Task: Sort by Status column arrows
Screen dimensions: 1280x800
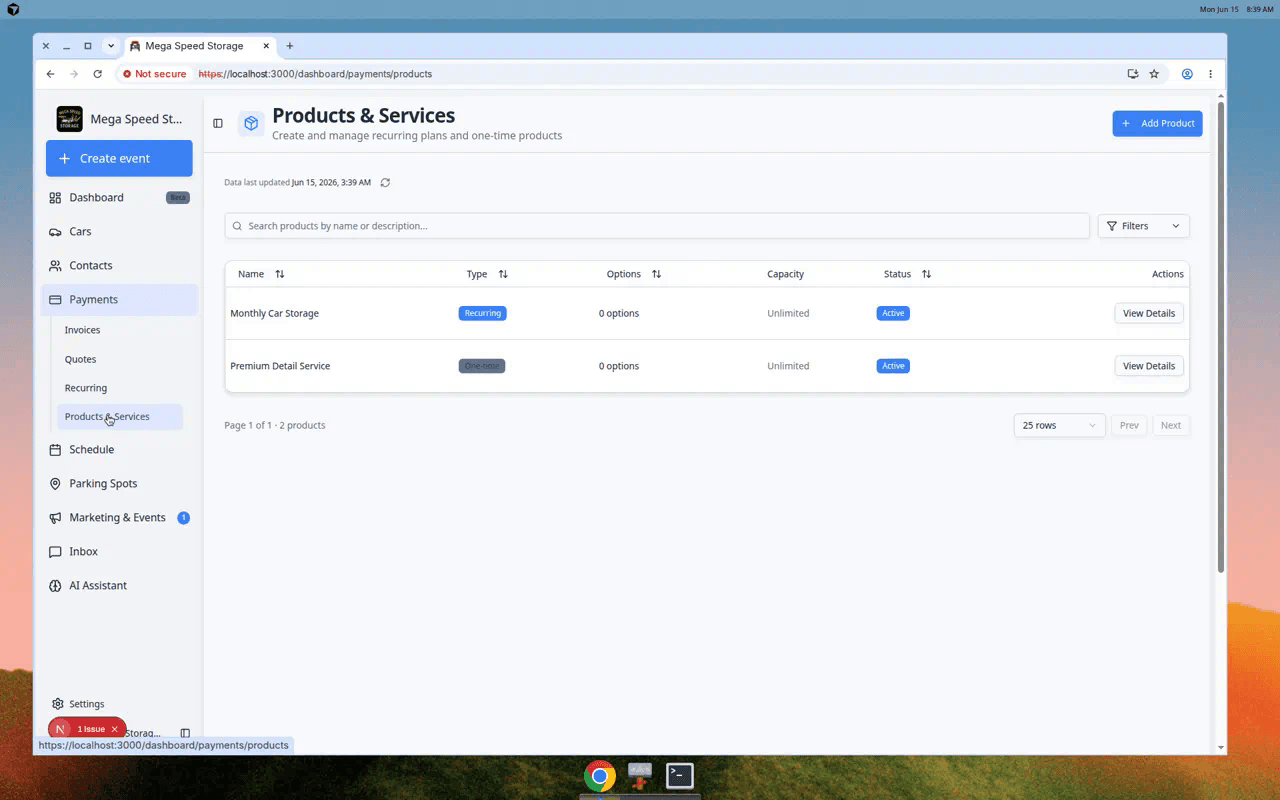Action: pos(926,274)
